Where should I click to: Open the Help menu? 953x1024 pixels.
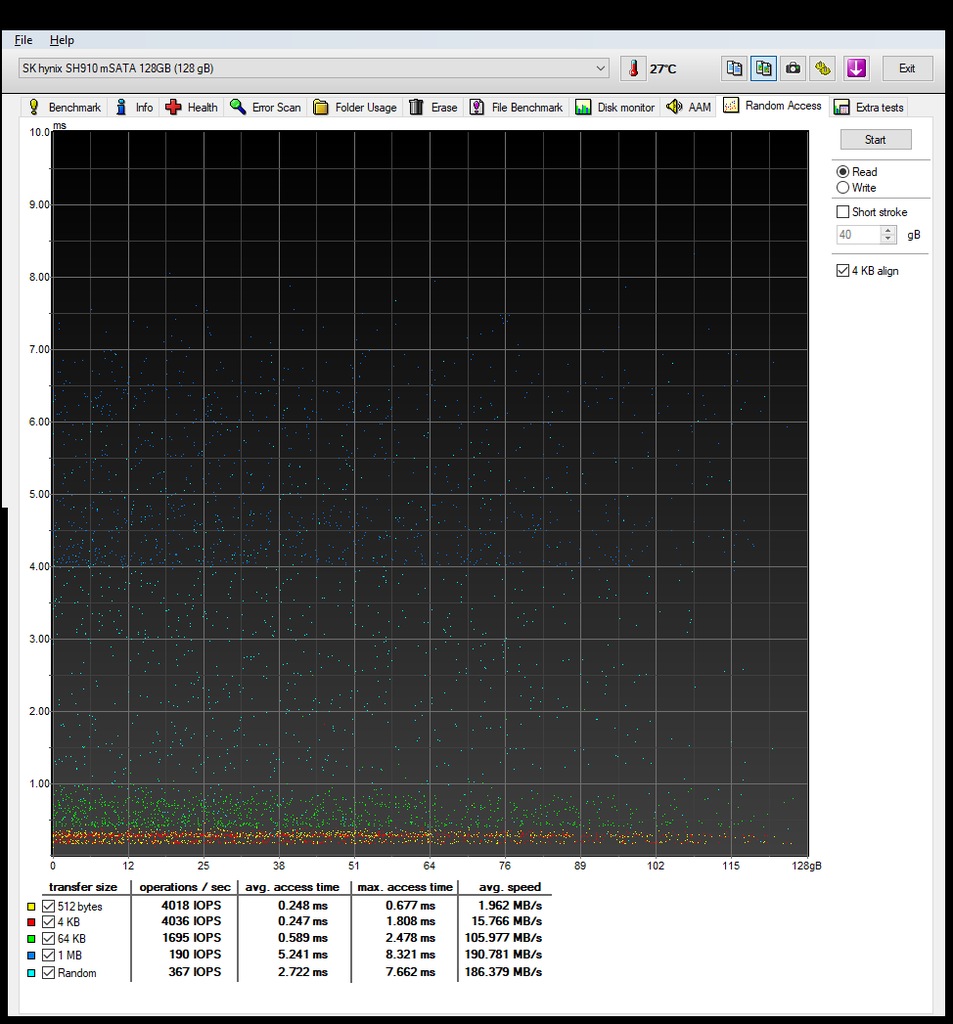click(x=62, y=40)
